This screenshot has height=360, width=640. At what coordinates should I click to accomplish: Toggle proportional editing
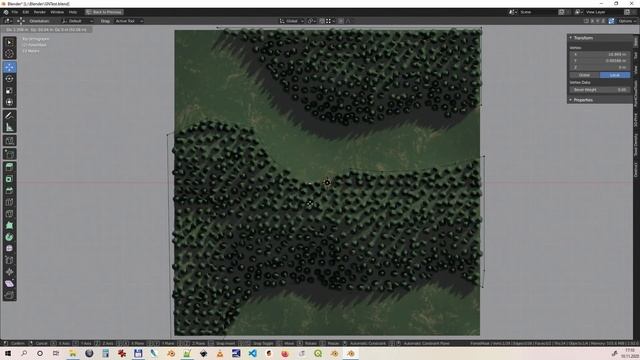(341, 21)
